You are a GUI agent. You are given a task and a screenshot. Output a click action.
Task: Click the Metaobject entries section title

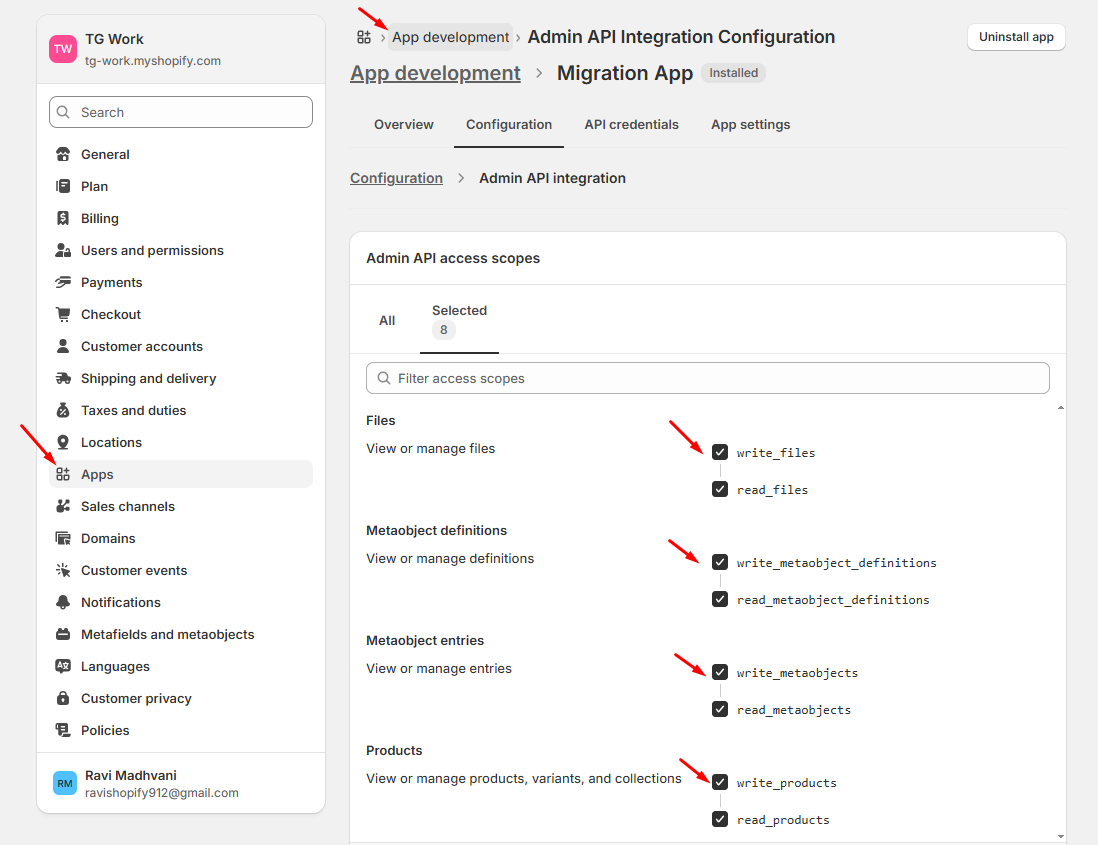tap(425, 641)
